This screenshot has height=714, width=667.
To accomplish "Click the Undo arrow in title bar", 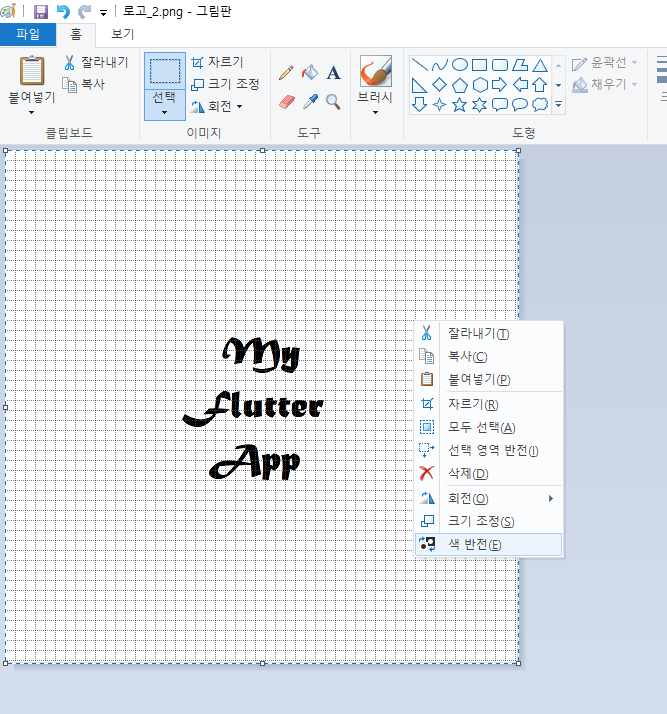I will click(63, 11).
